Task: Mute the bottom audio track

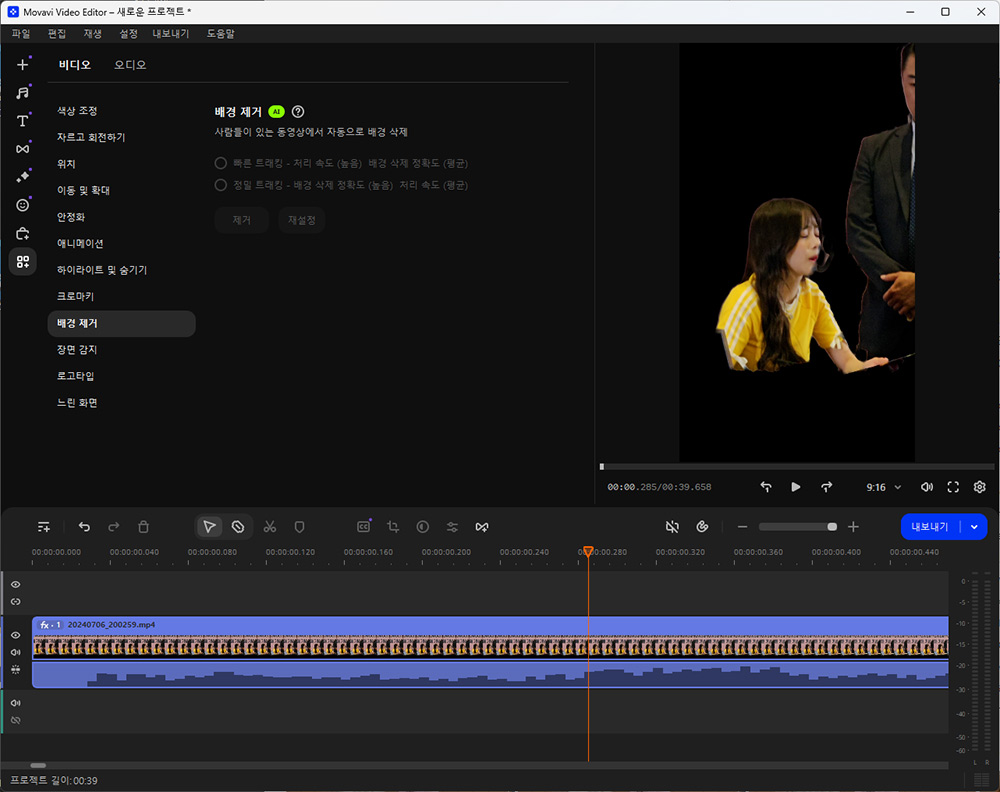Action: (16, 703)
